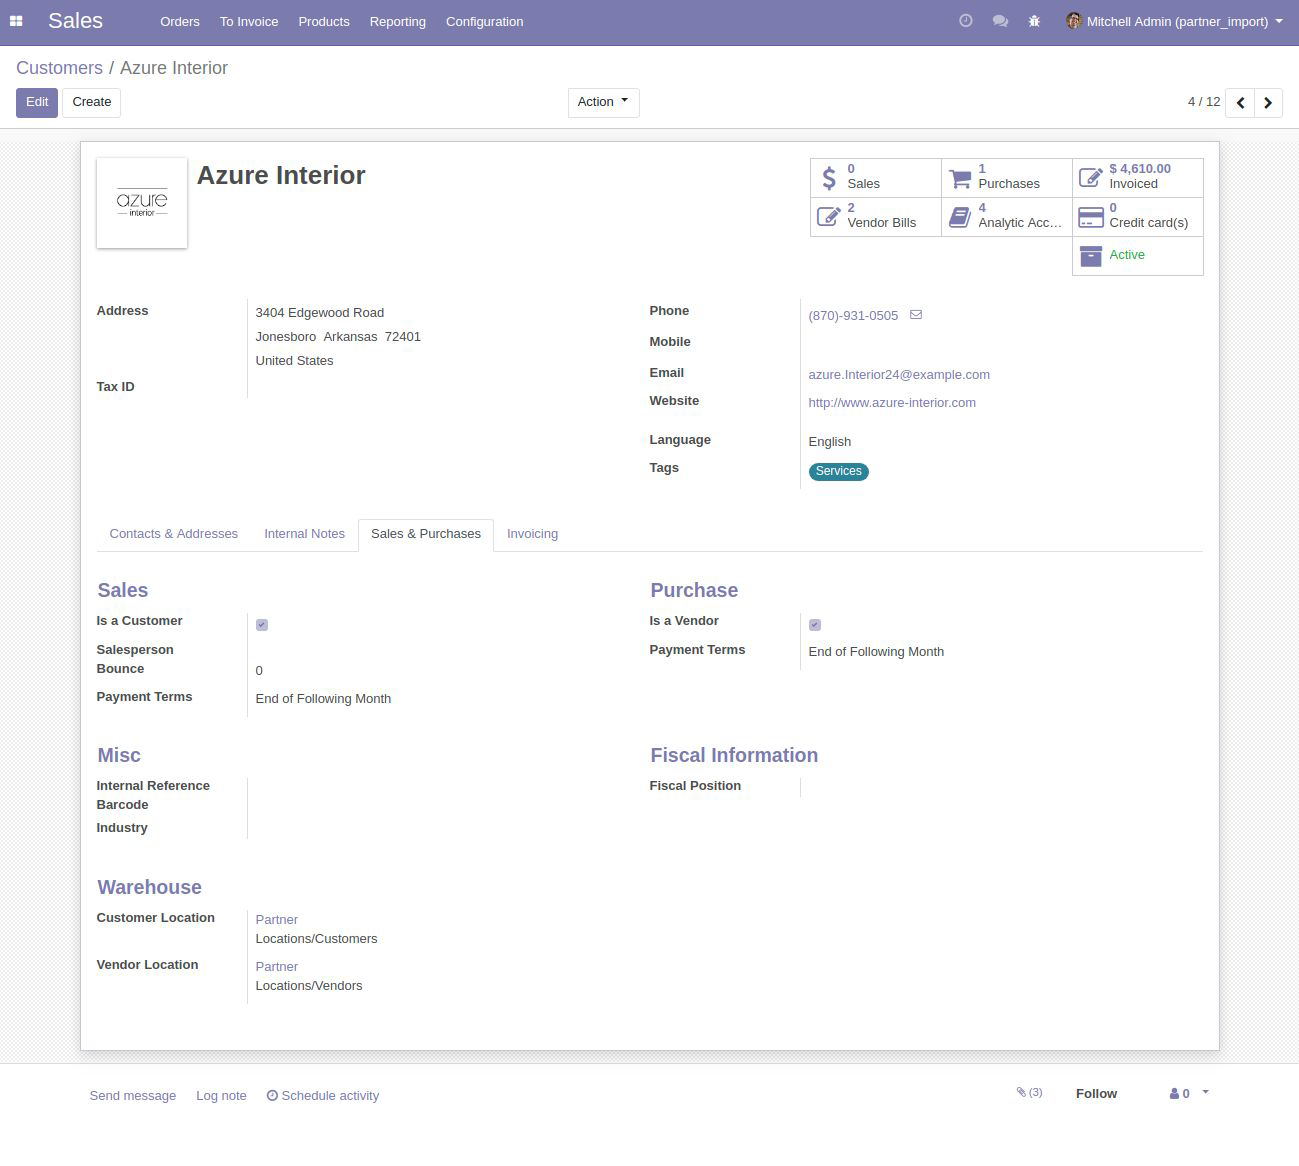The height and width of the screenshot is (1166, 1299).
Task: Open the Analytic Accounts book stat button
Action: [1006, 216]
